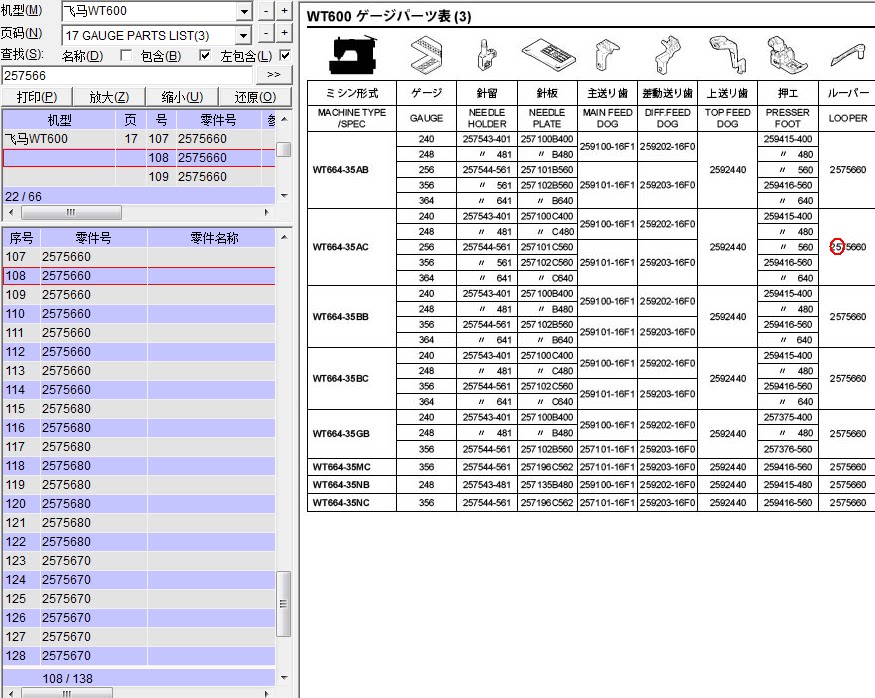Select lower list row 115 2575680
This screenshot has width=875, height=698.
click(x=138, y=408)
